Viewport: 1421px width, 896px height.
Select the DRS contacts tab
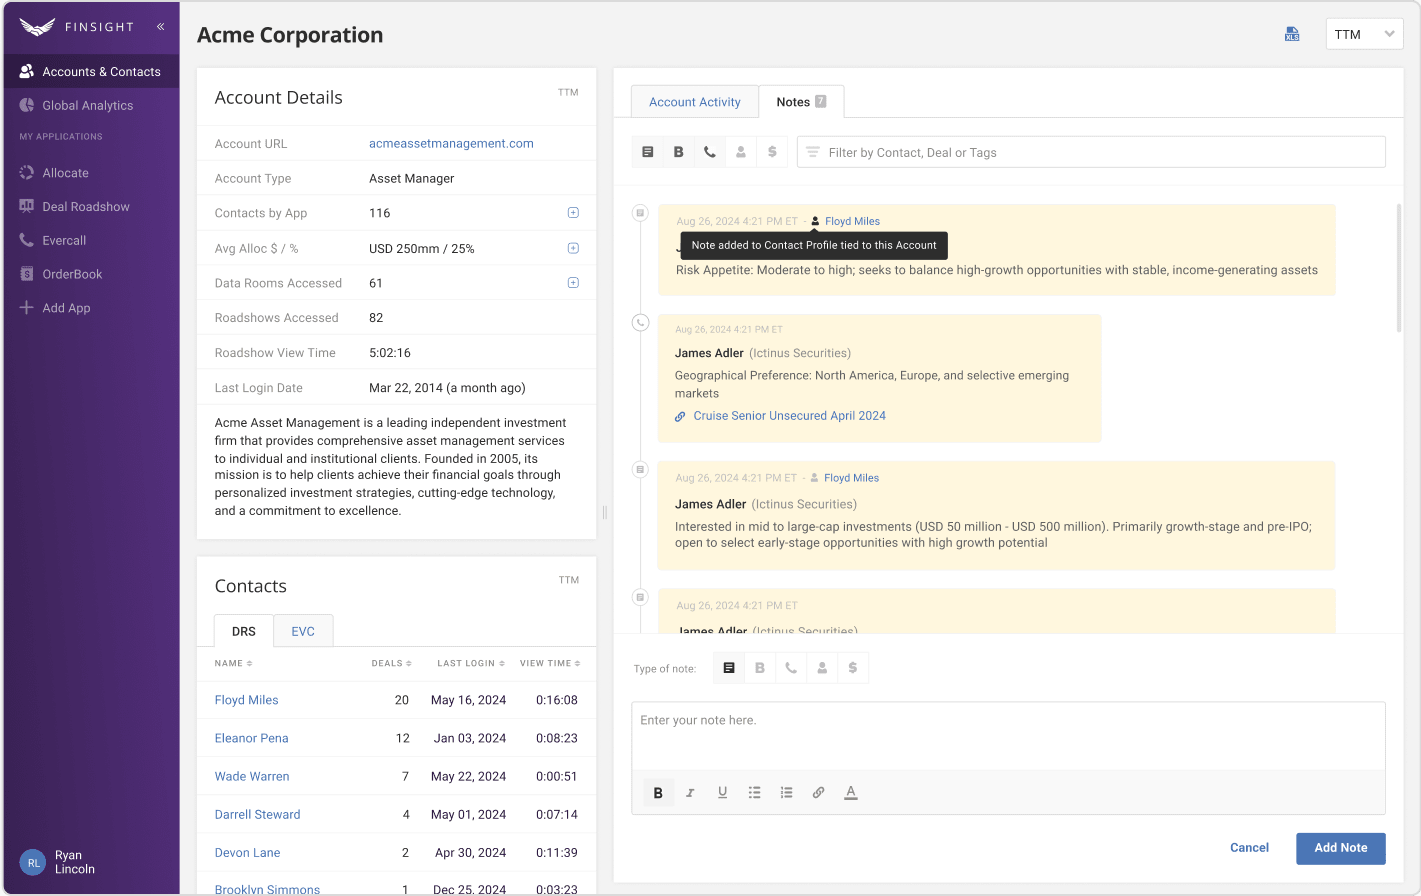(x=244, y=631)
